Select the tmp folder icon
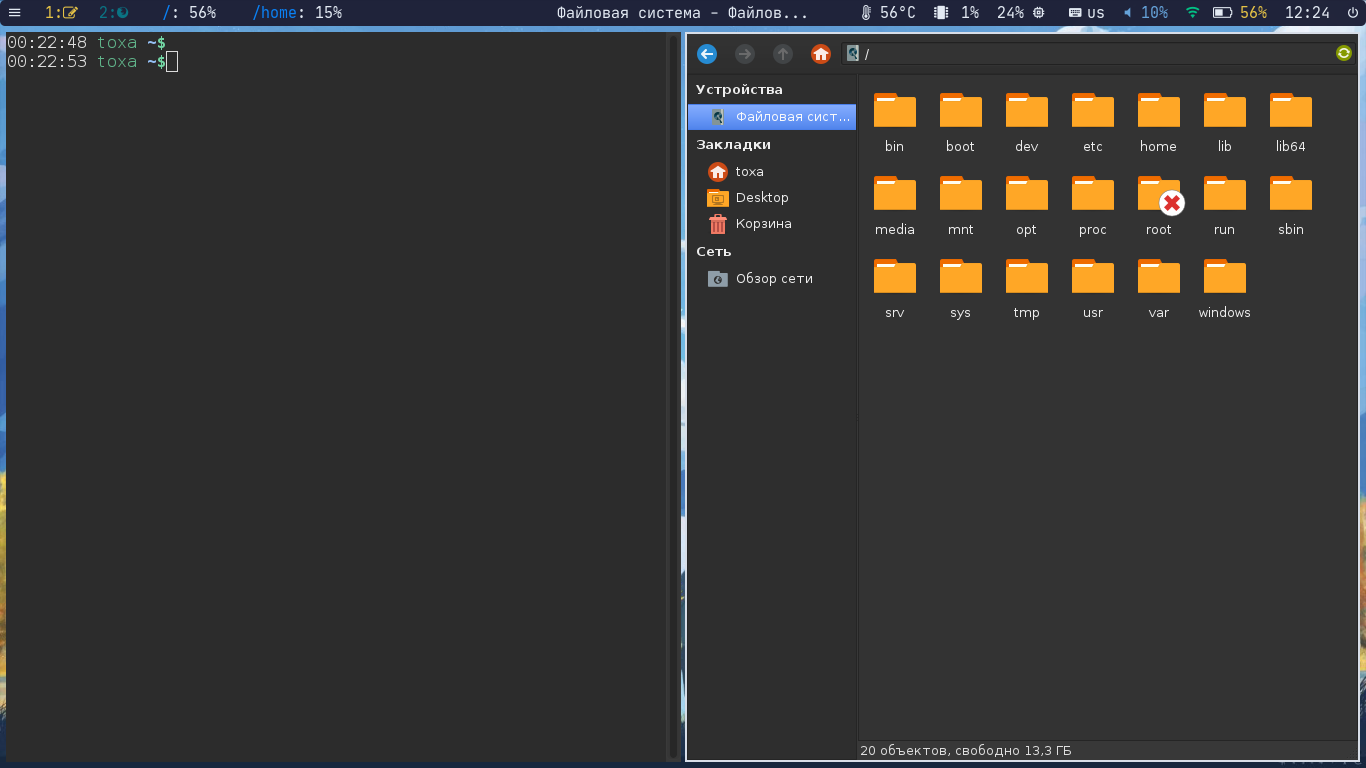Screen dimensions: 1366x768 click(1027, 276)
